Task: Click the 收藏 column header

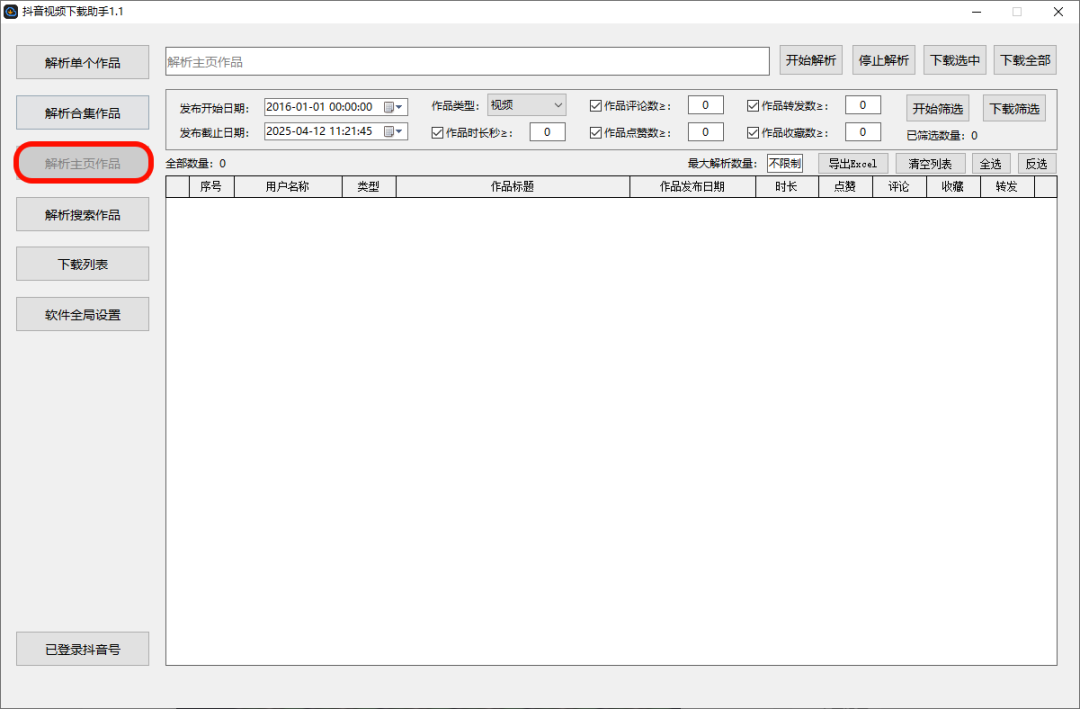Action: [953, 187]
